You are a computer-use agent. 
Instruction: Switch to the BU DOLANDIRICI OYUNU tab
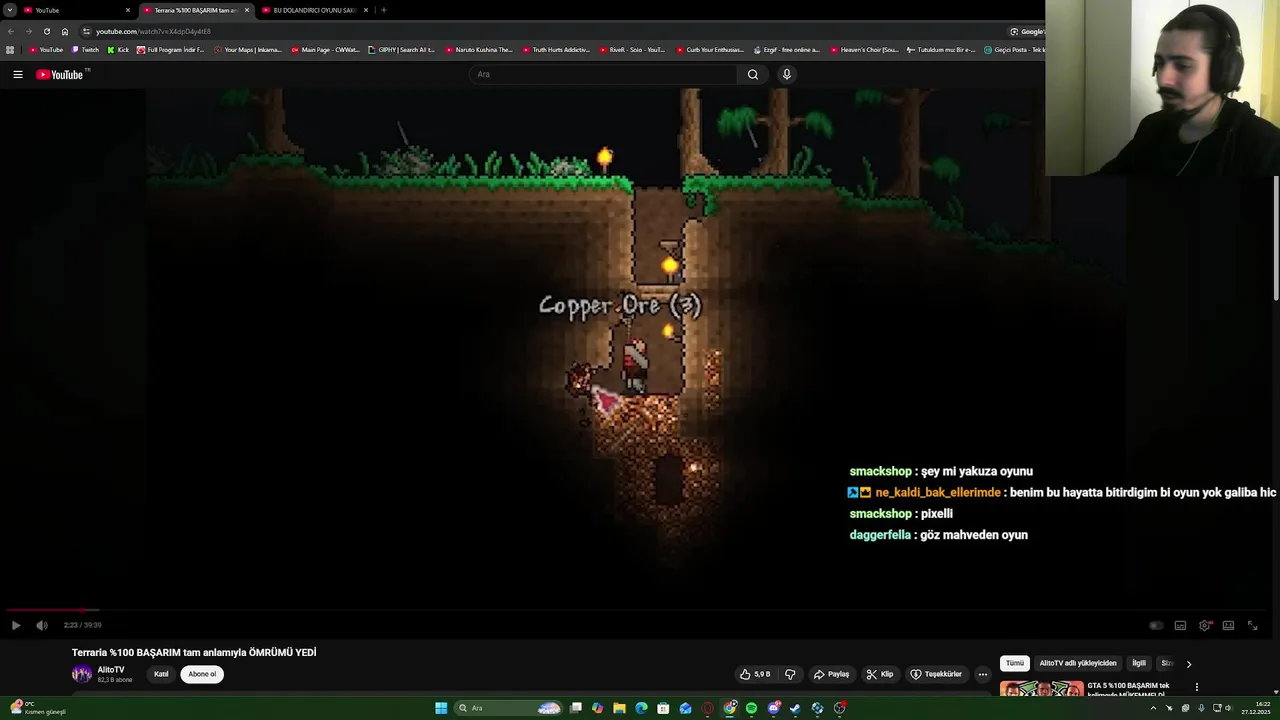tap(313, 10)
